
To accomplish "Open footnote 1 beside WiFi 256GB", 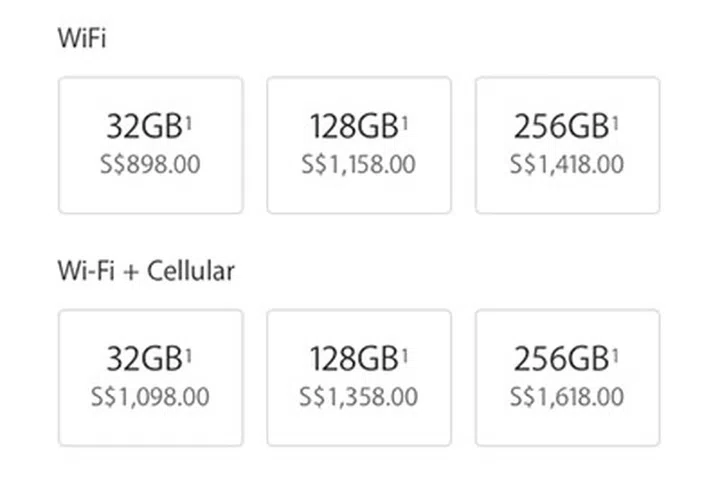I will pyautogui.click(x=615, y=120).
